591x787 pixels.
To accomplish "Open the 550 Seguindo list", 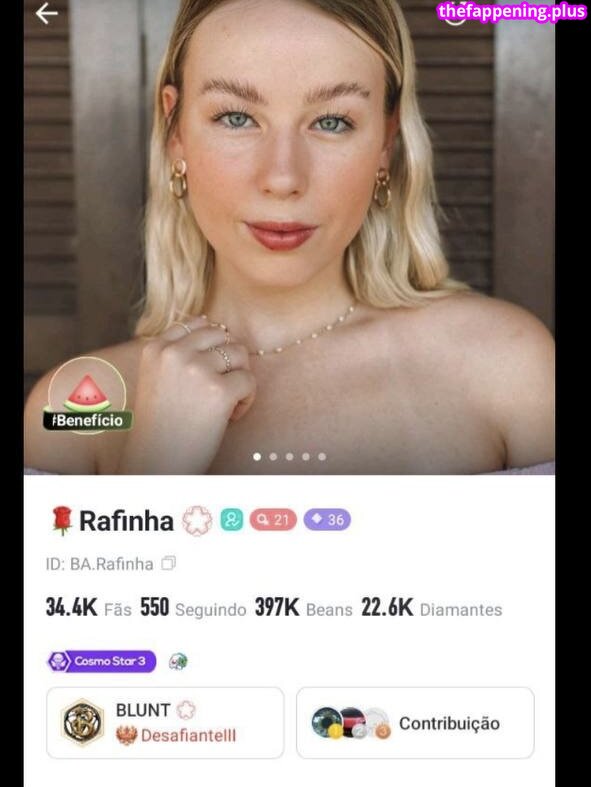I will pyautogui.click(x=193, y=608).
